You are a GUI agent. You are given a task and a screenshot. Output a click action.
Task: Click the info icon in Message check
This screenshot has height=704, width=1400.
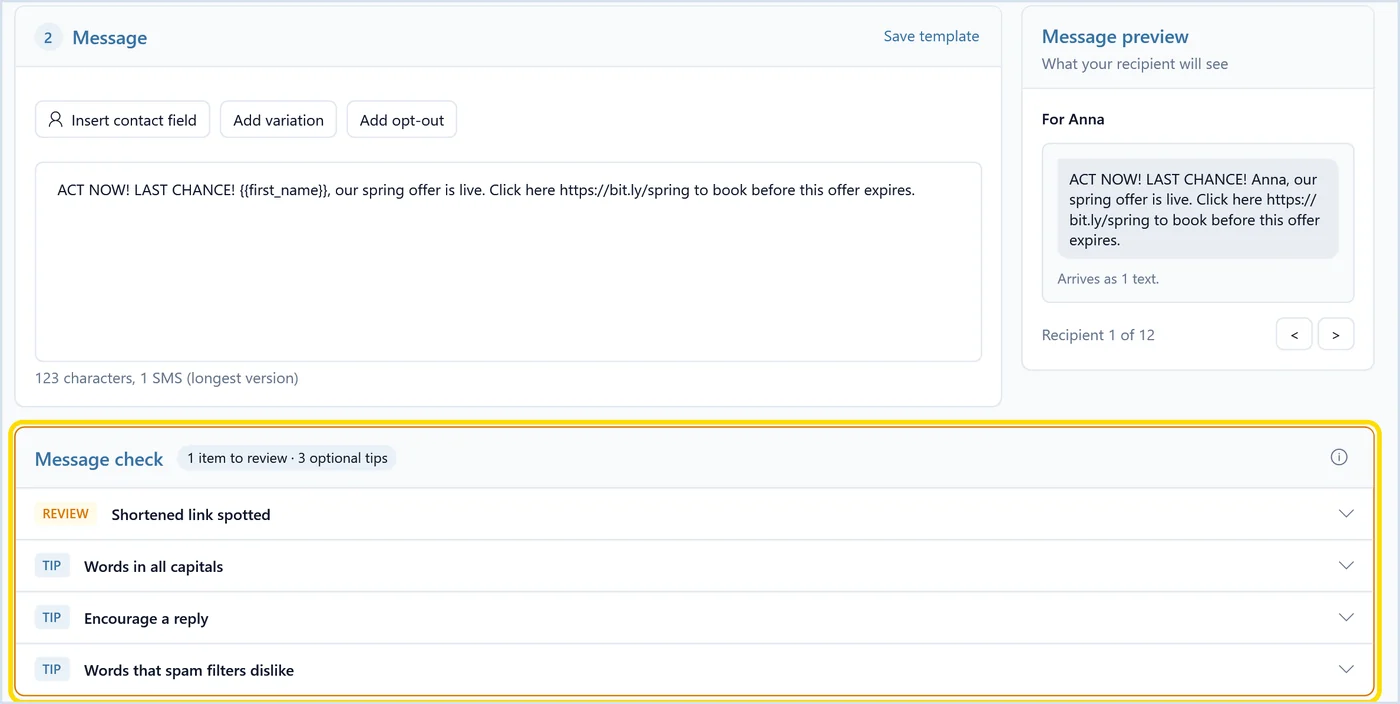(1339, 457)
